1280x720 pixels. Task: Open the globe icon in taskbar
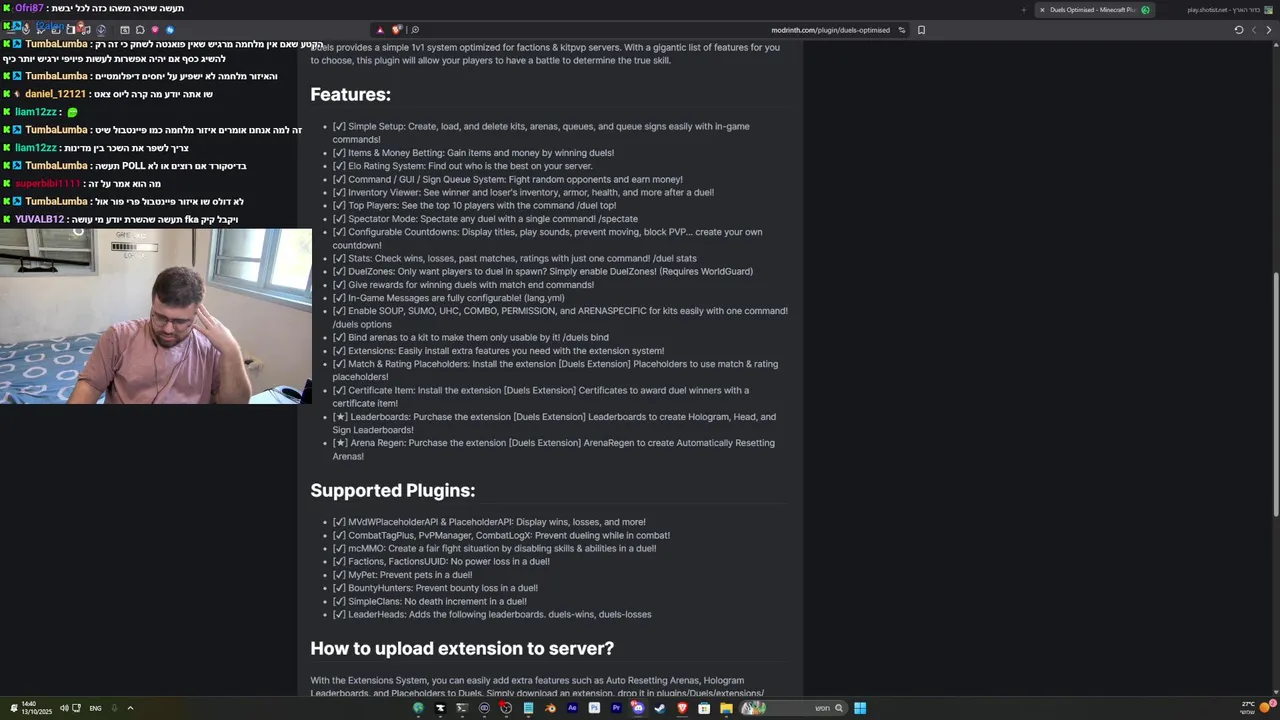(x=418, y=708)
